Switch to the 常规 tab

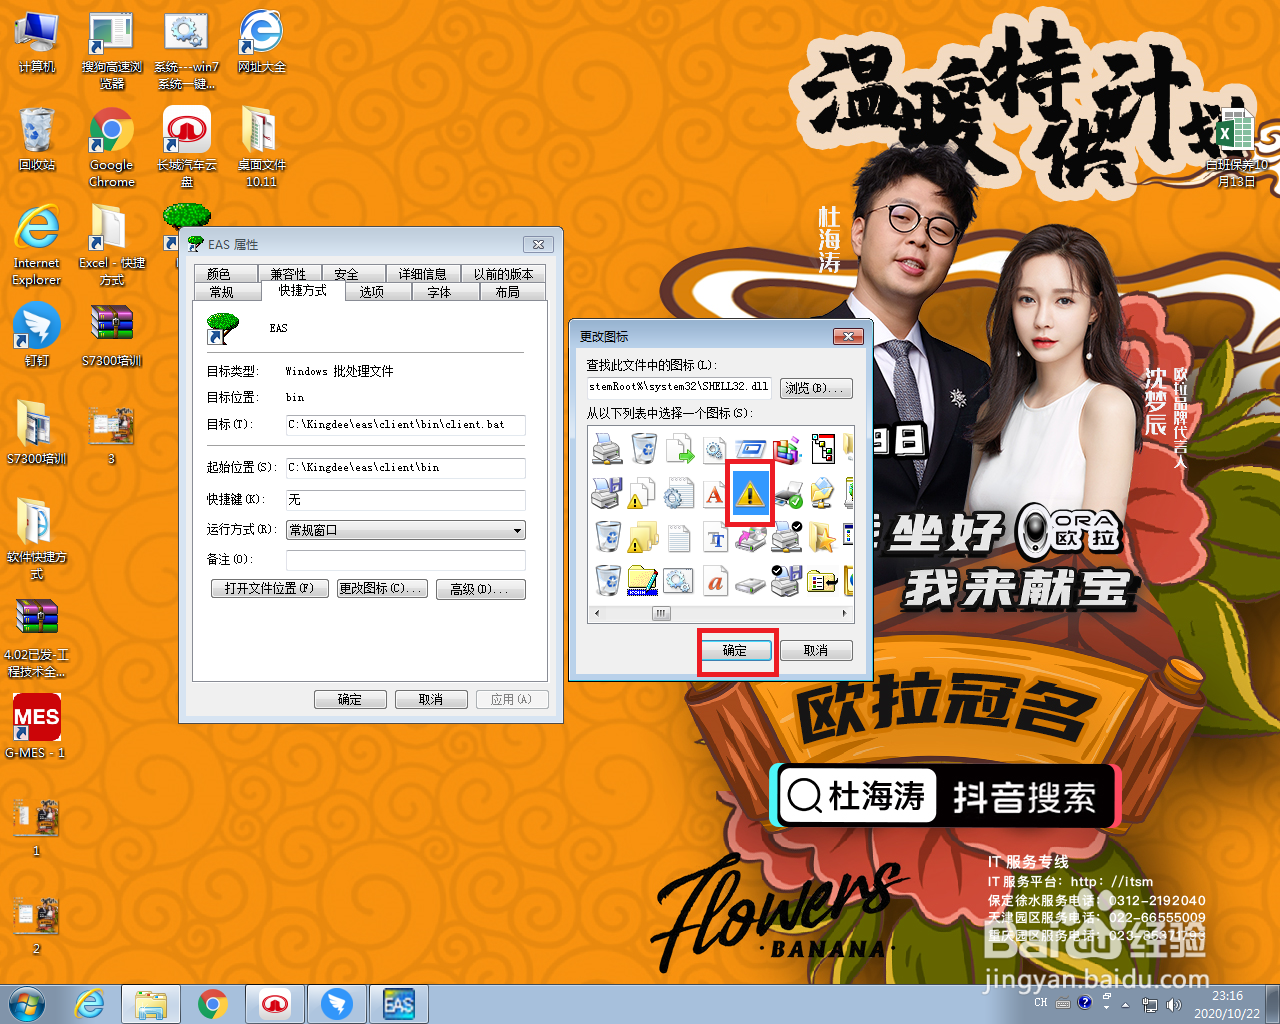pyautogui.click(x=222, y=292)
